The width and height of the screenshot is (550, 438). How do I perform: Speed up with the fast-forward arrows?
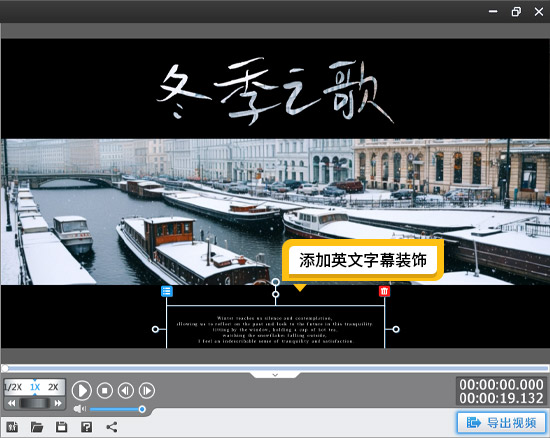(58, 403)
